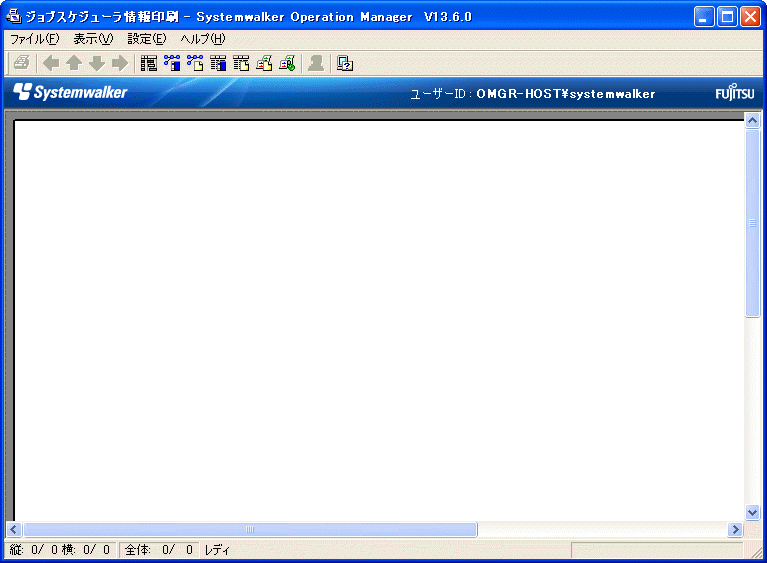Click the computer help question mark icon
Screen dimensions: 767x563
click(x=345, y=63)
